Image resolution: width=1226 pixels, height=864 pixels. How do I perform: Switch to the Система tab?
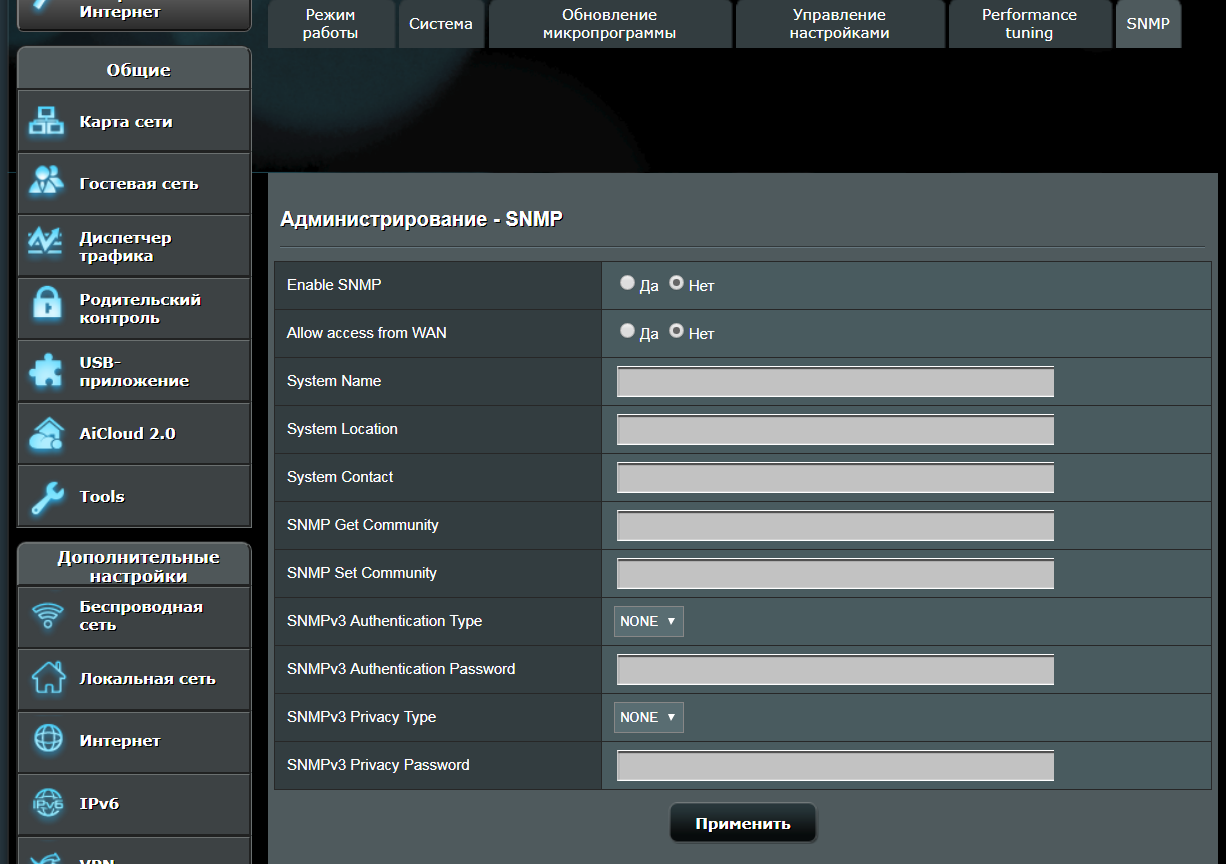pyautogui.click(x=441, y=24)
